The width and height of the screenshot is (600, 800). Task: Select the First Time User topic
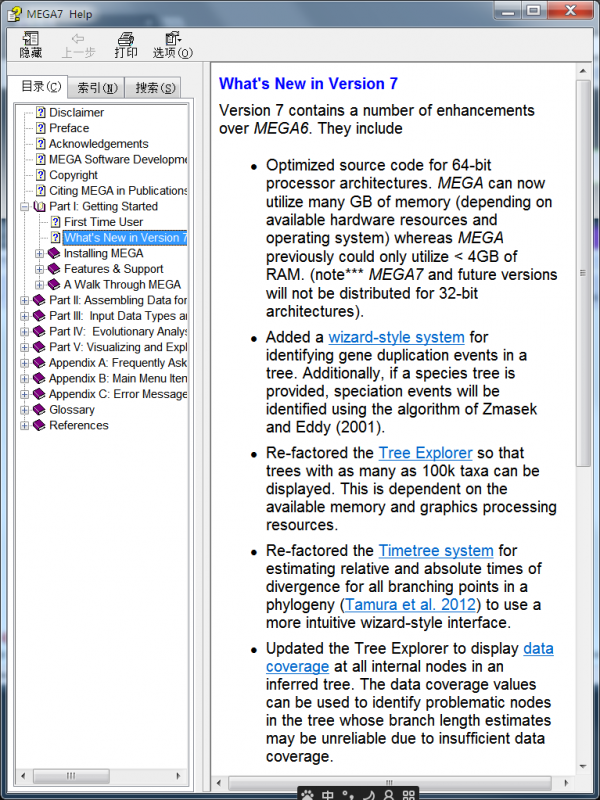pos(103,222)
